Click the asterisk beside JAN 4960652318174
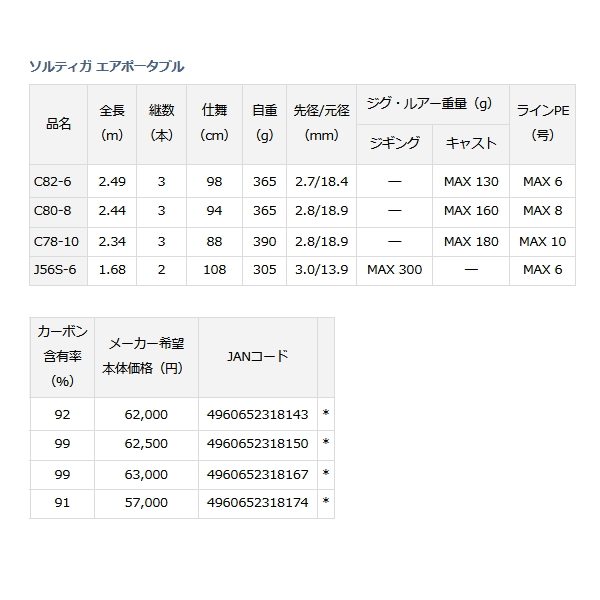Screen dimensions: 600x600 pyautogui.click(x=326, y=501)
